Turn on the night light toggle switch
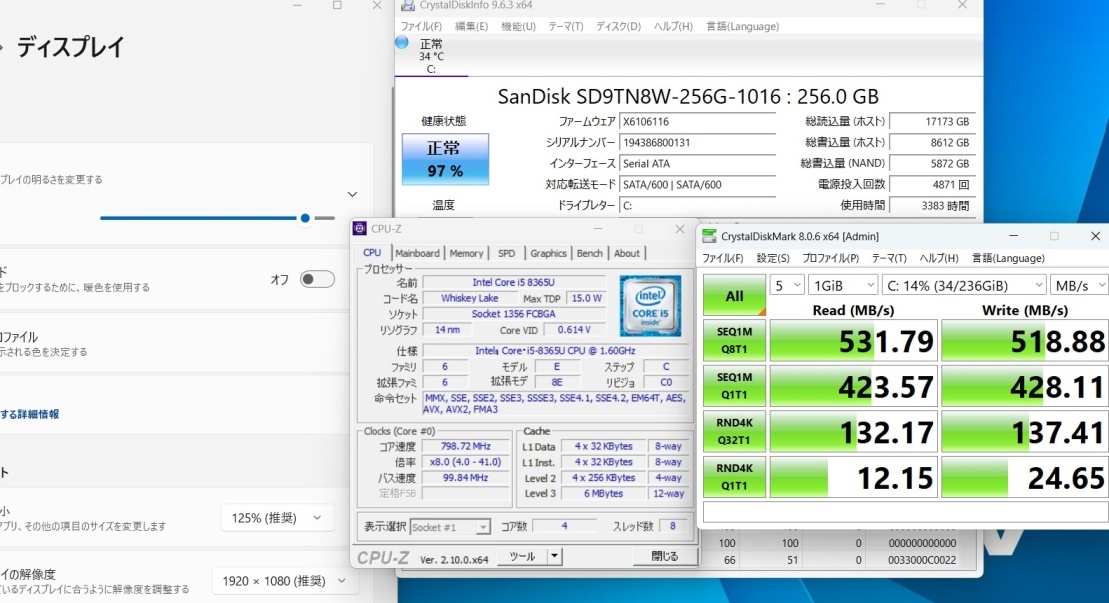 (317, 279)
